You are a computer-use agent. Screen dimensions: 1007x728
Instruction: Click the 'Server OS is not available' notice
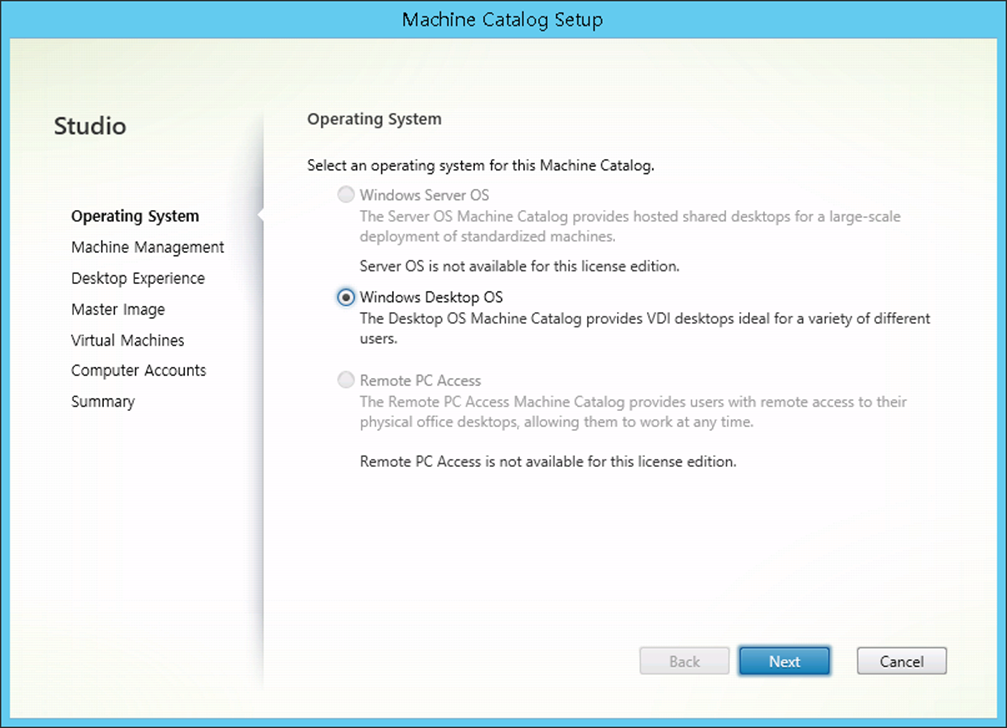(x=520, y=266)
